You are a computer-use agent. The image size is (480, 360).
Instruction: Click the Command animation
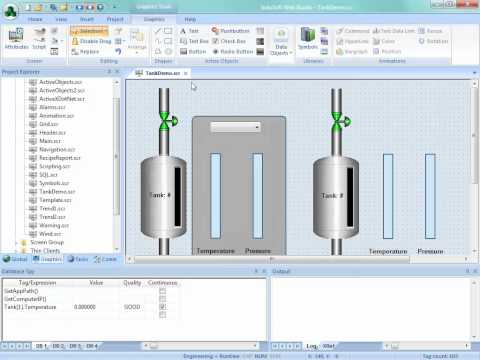coord(353,31)
